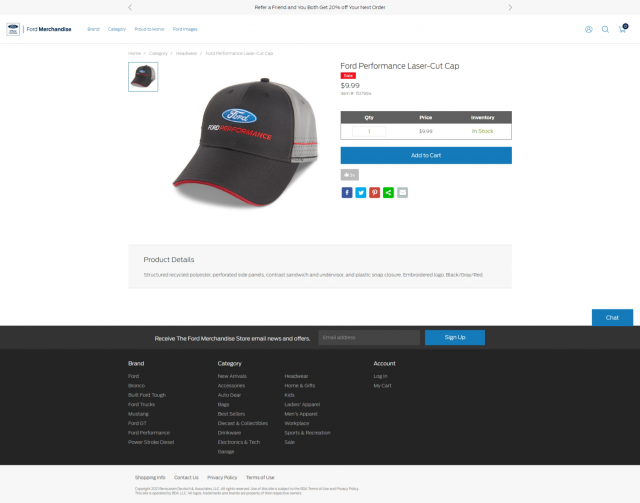Screen dimensions: 640x503
Task: Open Ladies' Apparel footer link
Action: [302, 405]
